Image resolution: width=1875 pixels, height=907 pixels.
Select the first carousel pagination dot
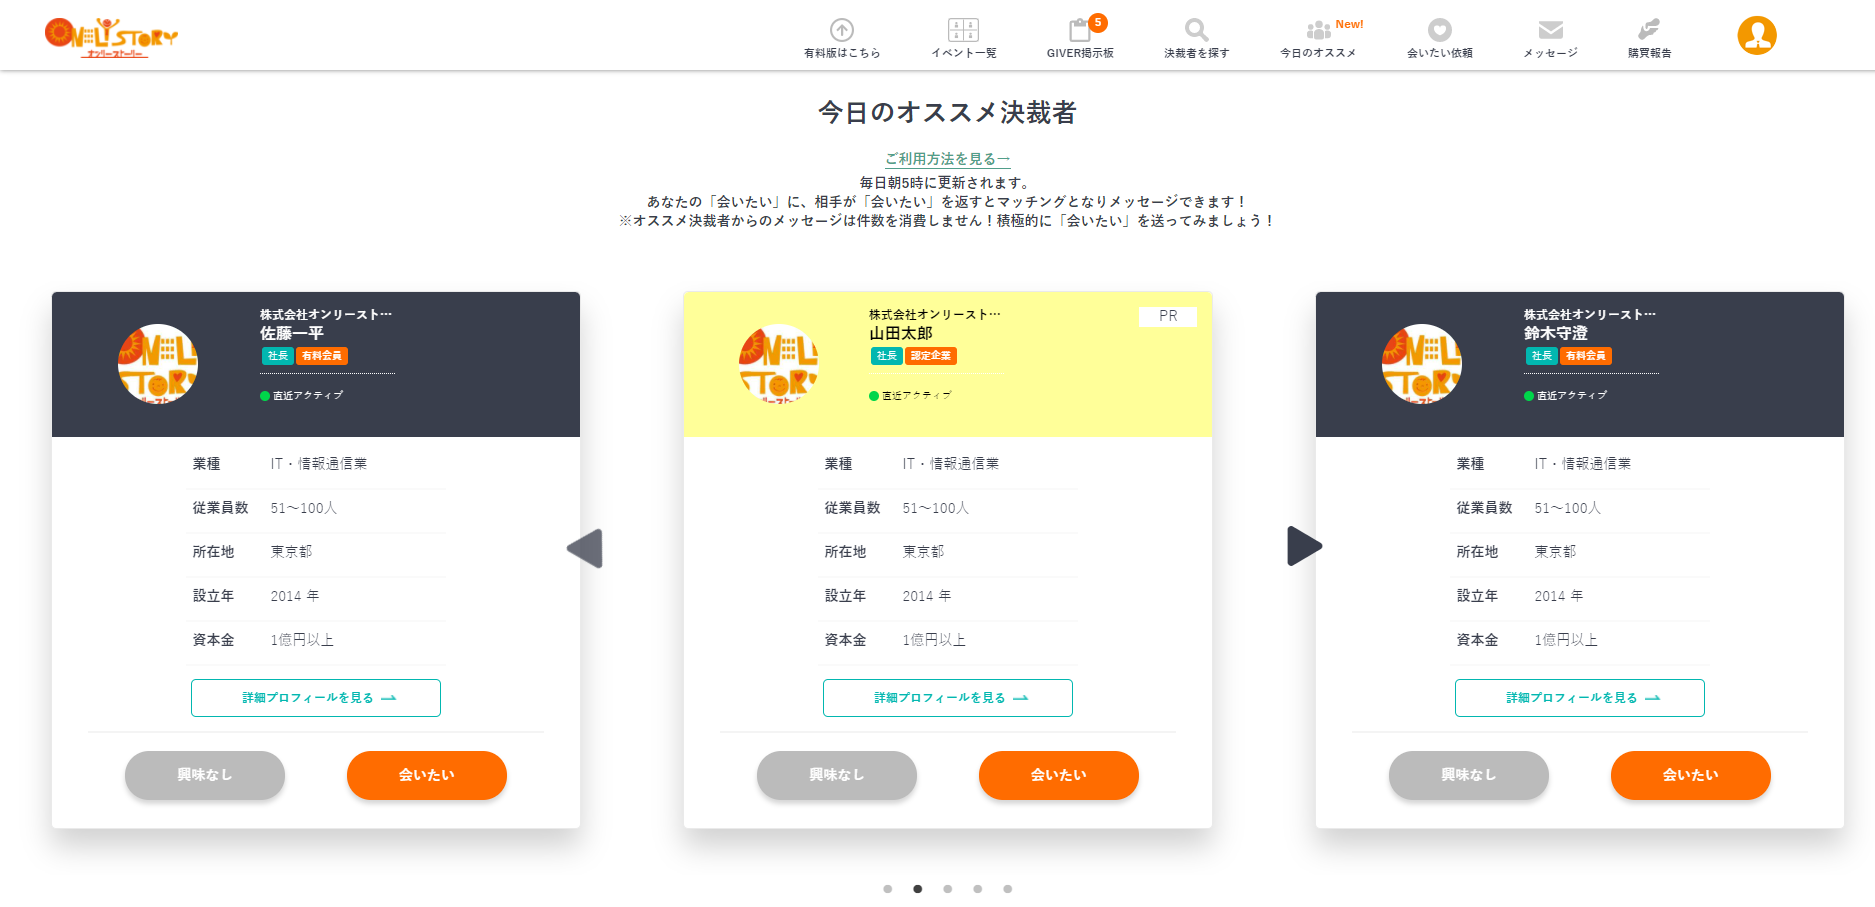[887, 889]
